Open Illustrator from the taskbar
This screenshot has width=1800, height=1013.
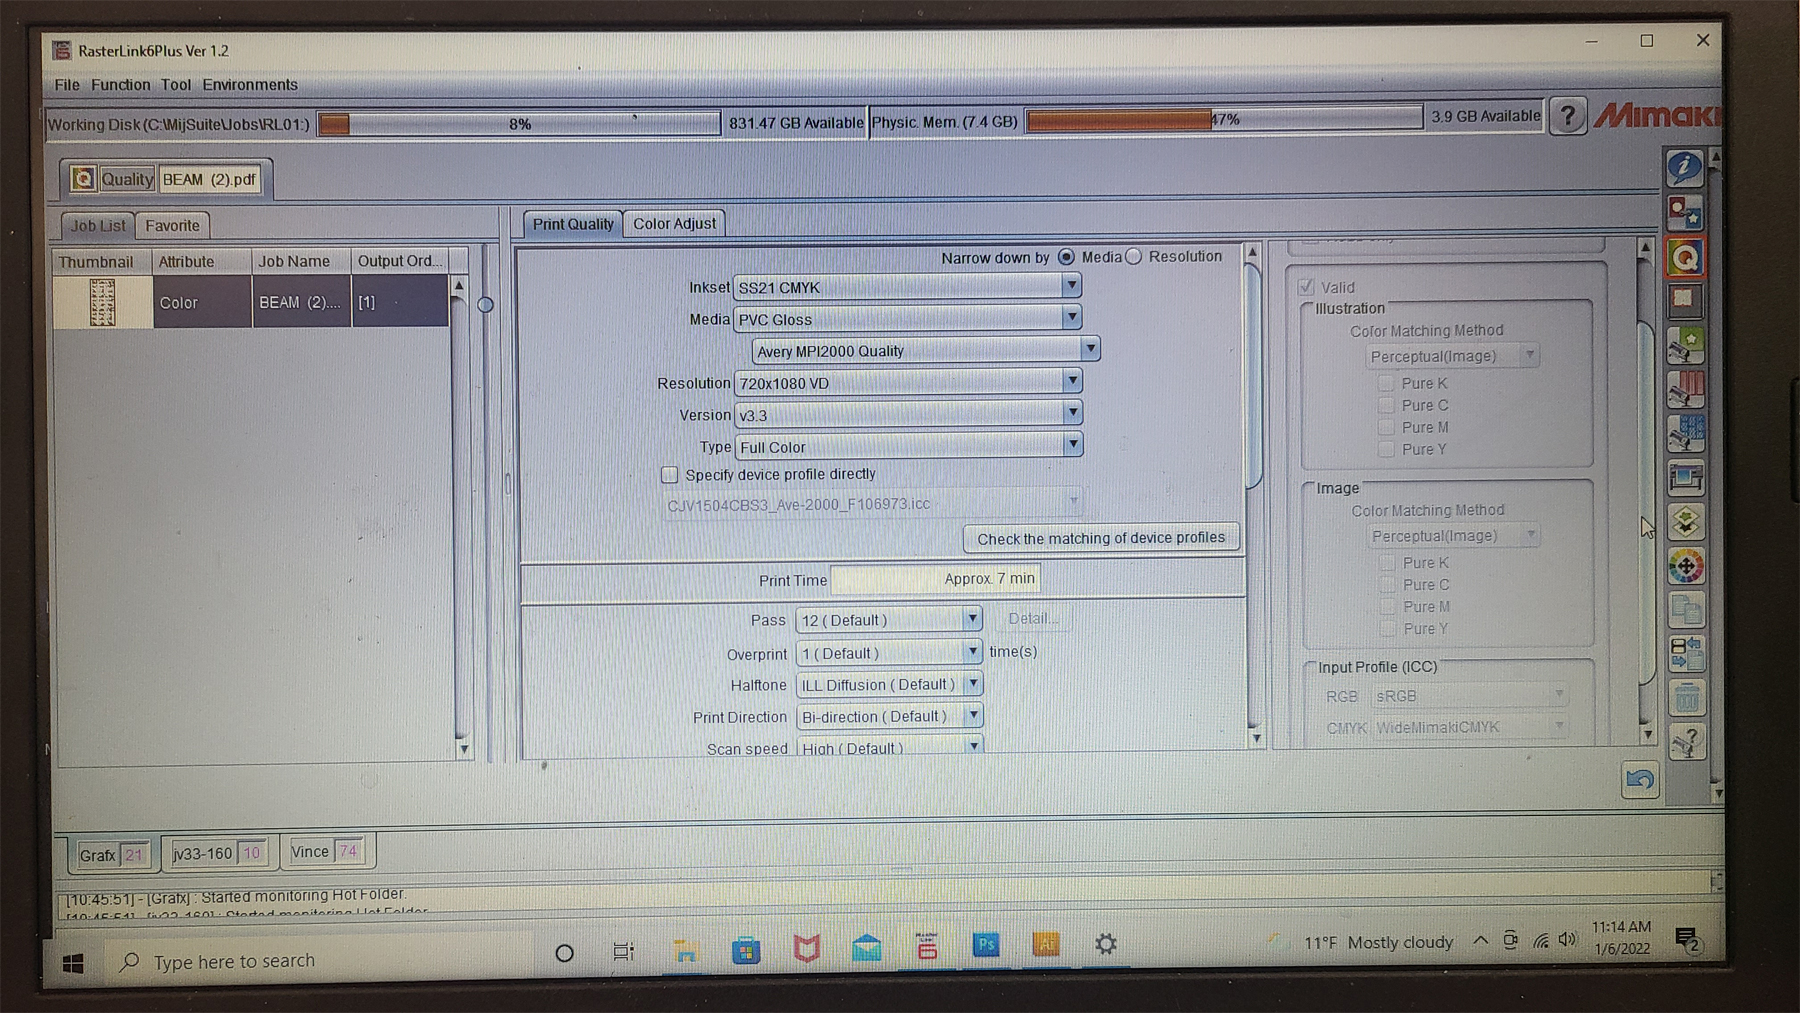[1046, 944]
